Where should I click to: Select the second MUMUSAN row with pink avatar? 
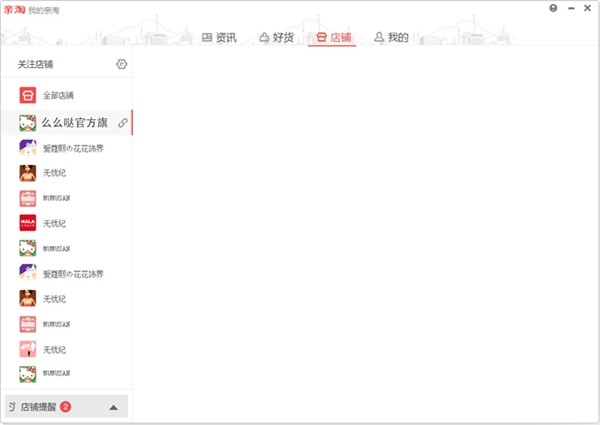[x=67, y=324]
